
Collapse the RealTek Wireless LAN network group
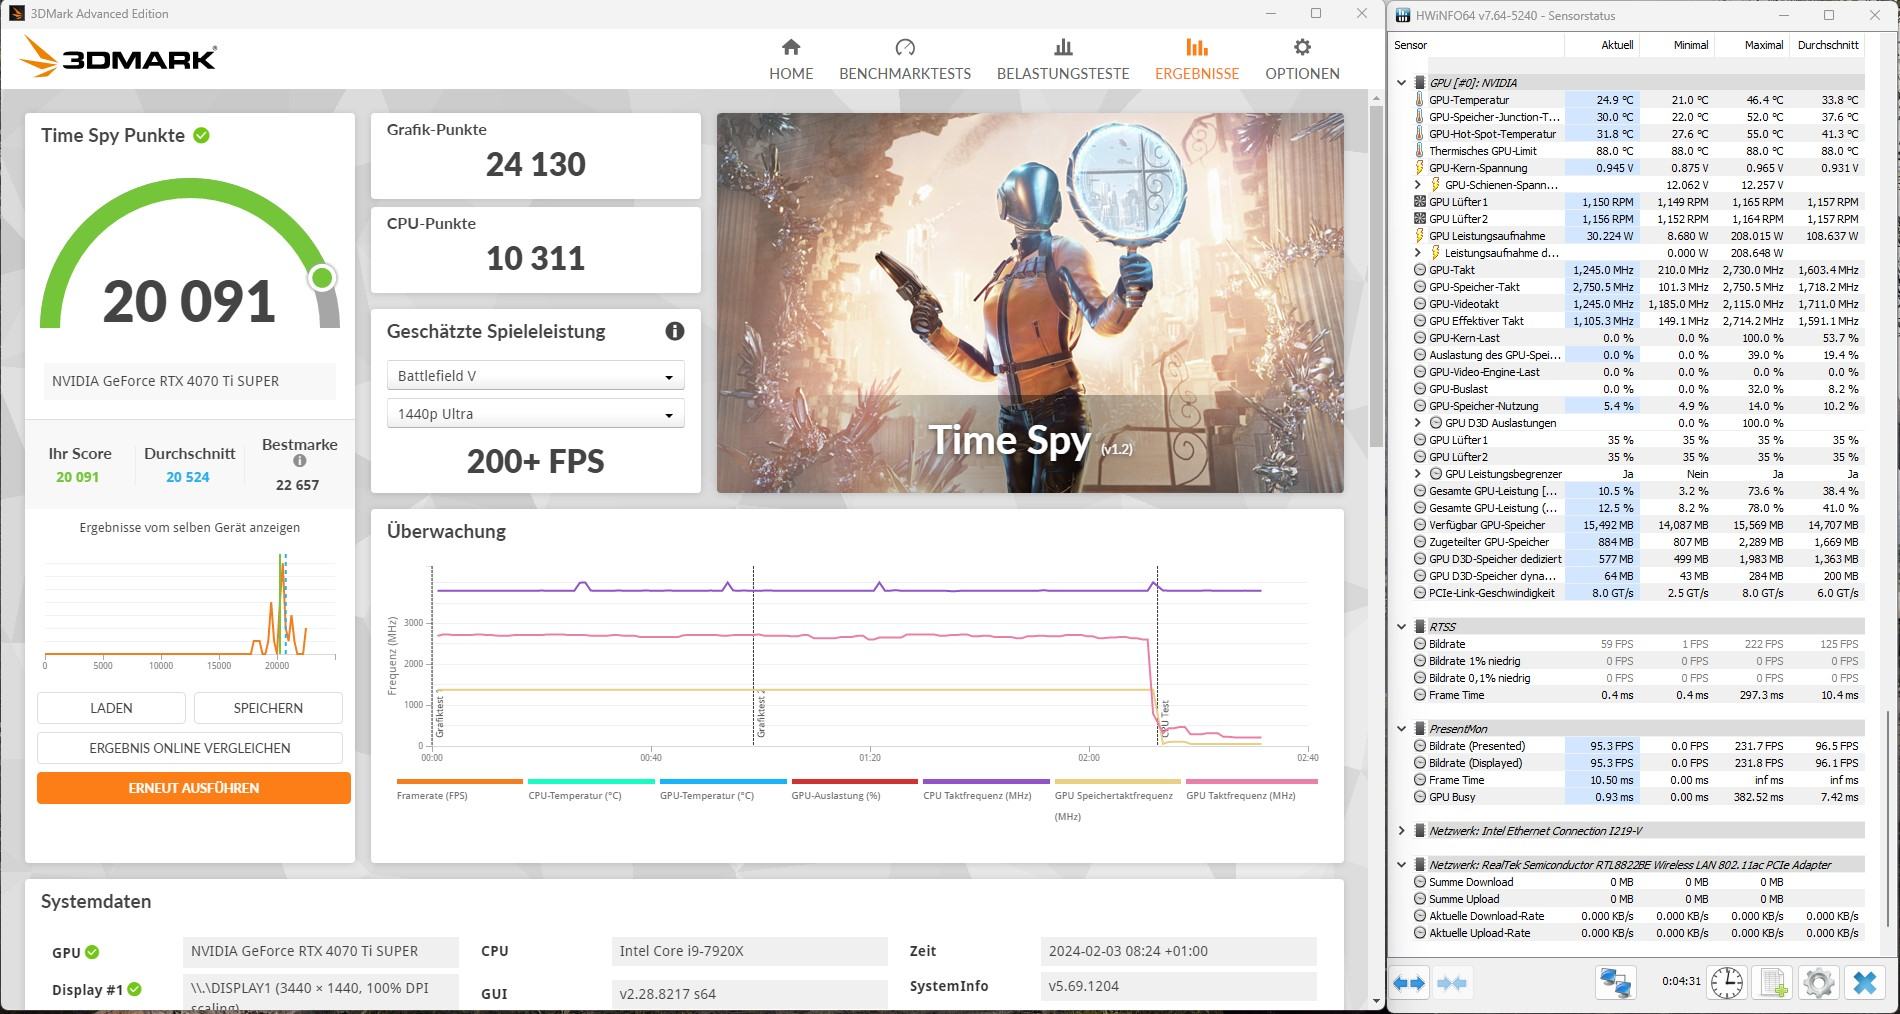click(x=1401, y=865)
